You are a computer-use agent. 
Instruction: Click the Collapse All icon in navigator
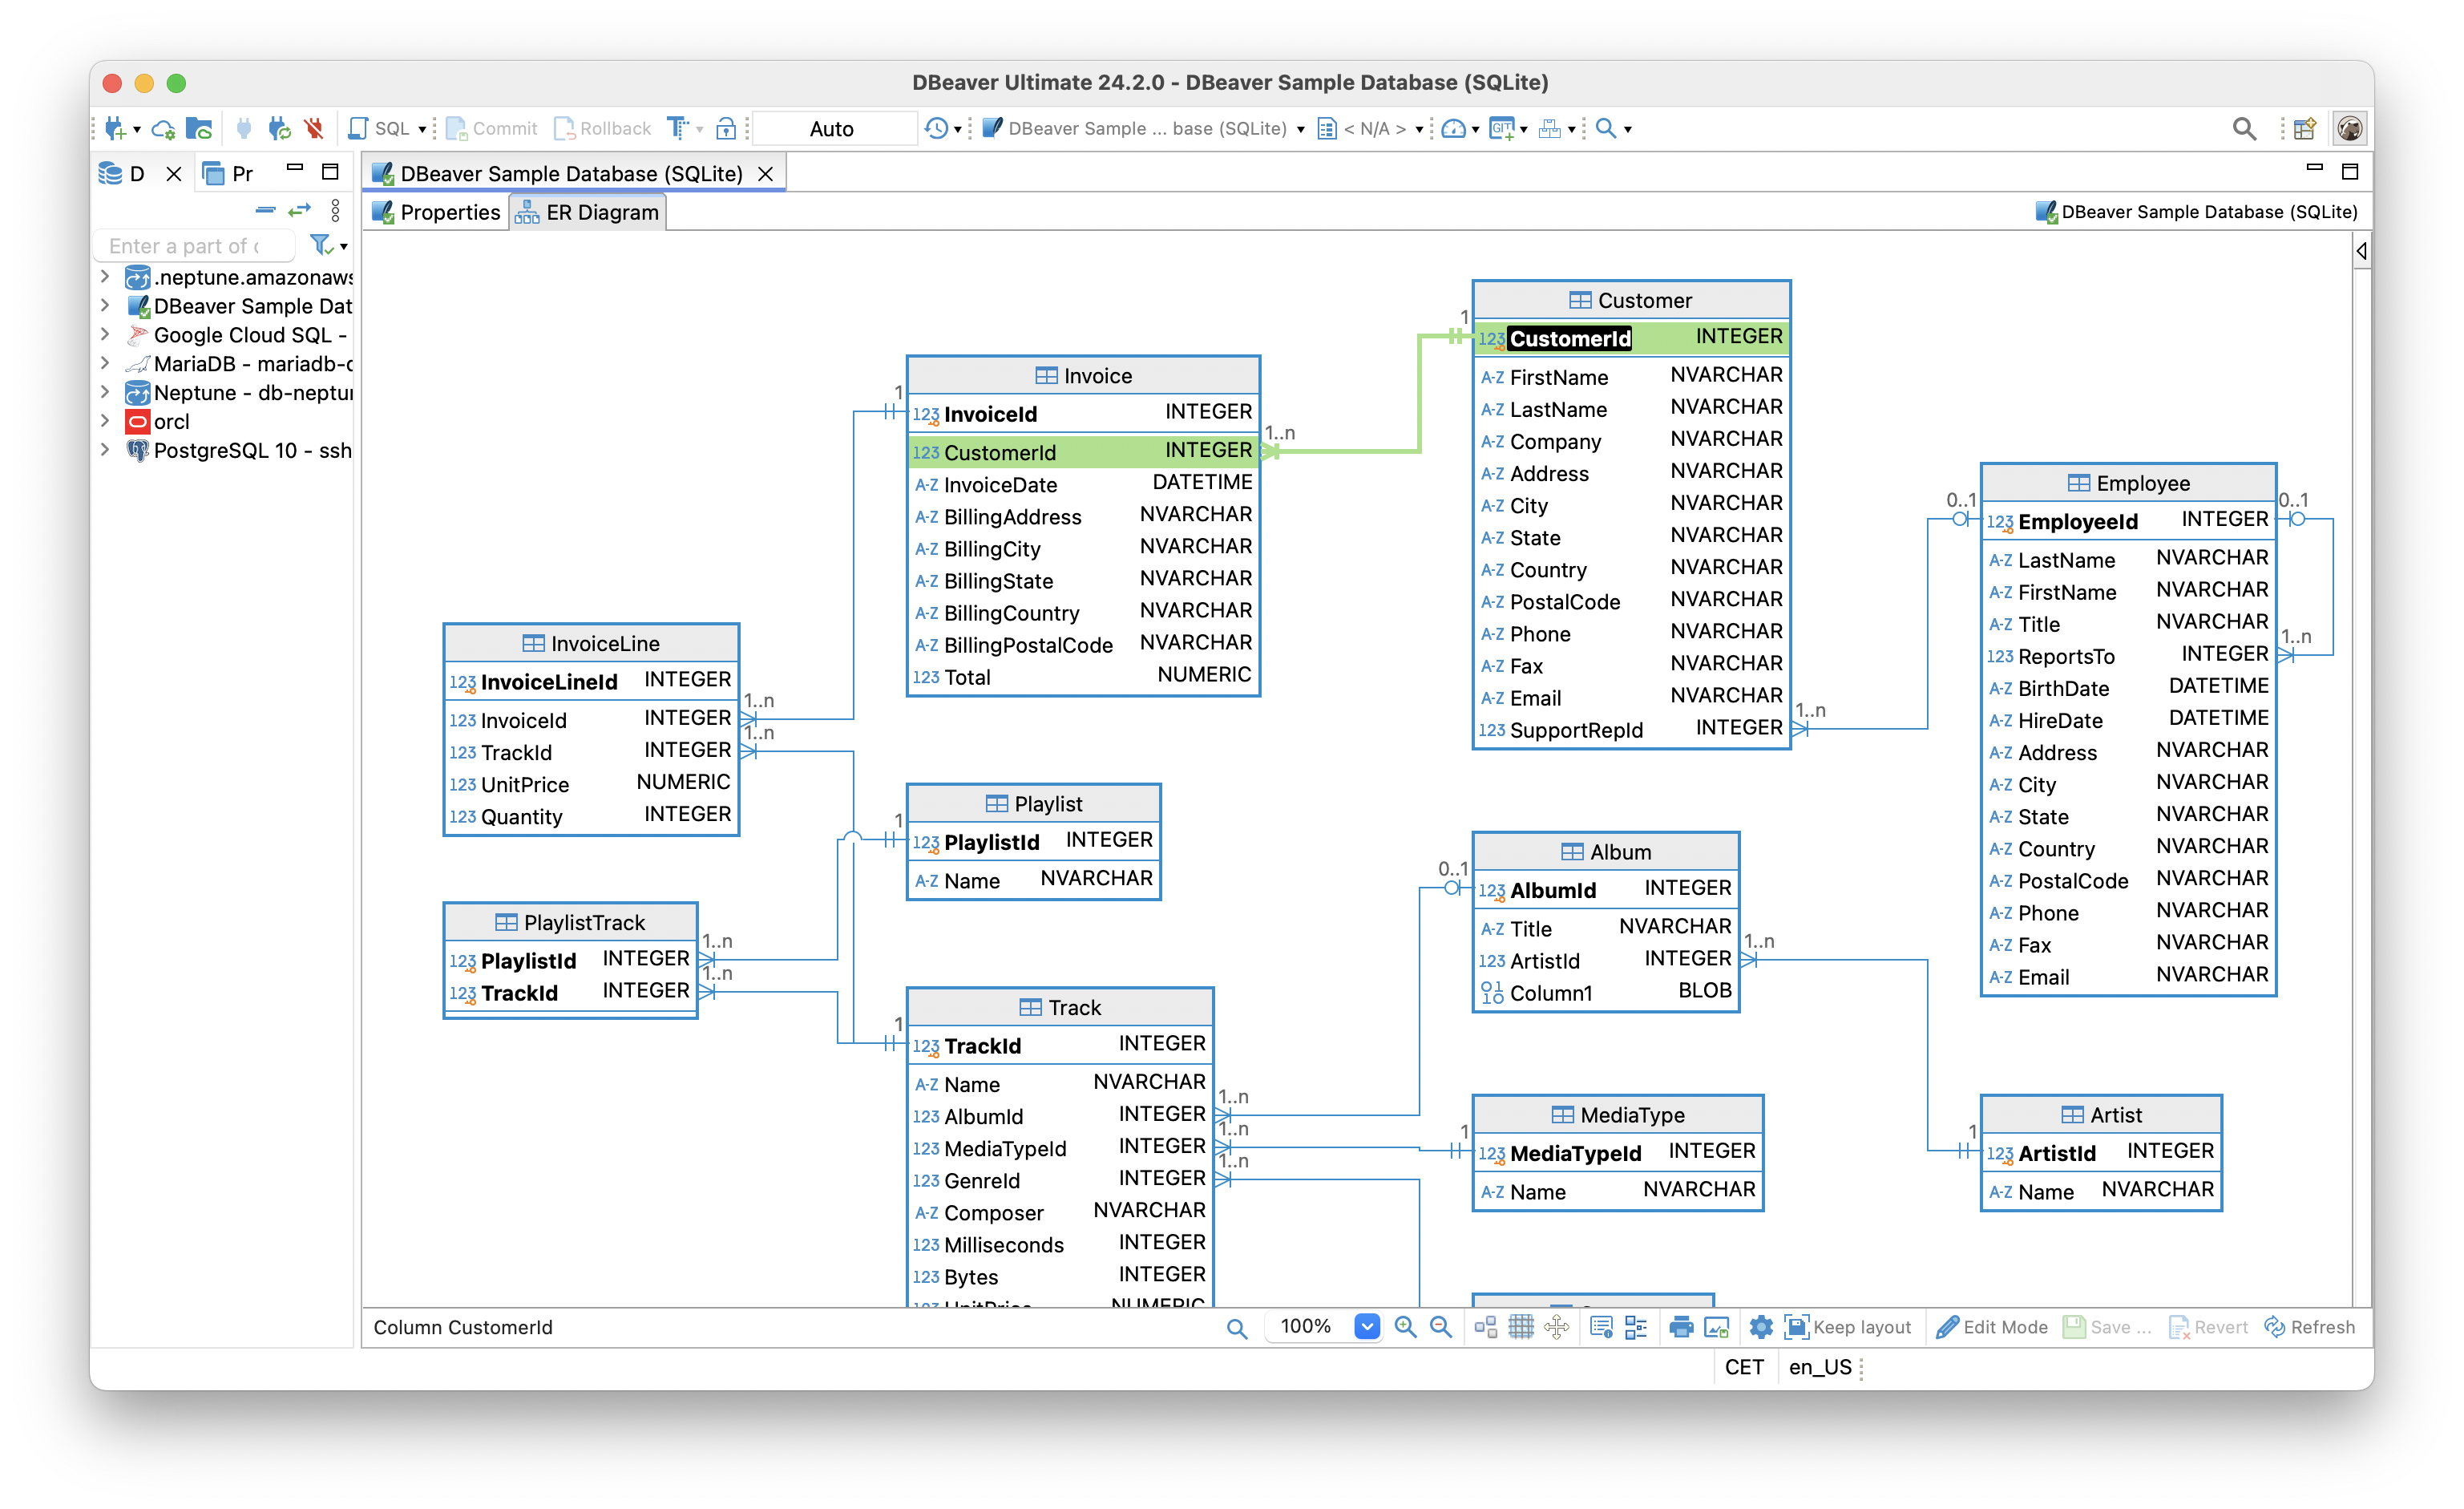tap(265, 210)
